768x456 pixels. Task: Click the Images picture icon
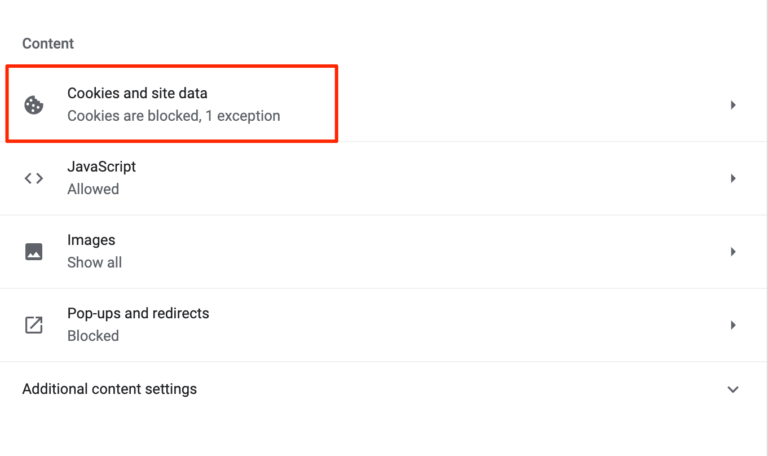34,252
